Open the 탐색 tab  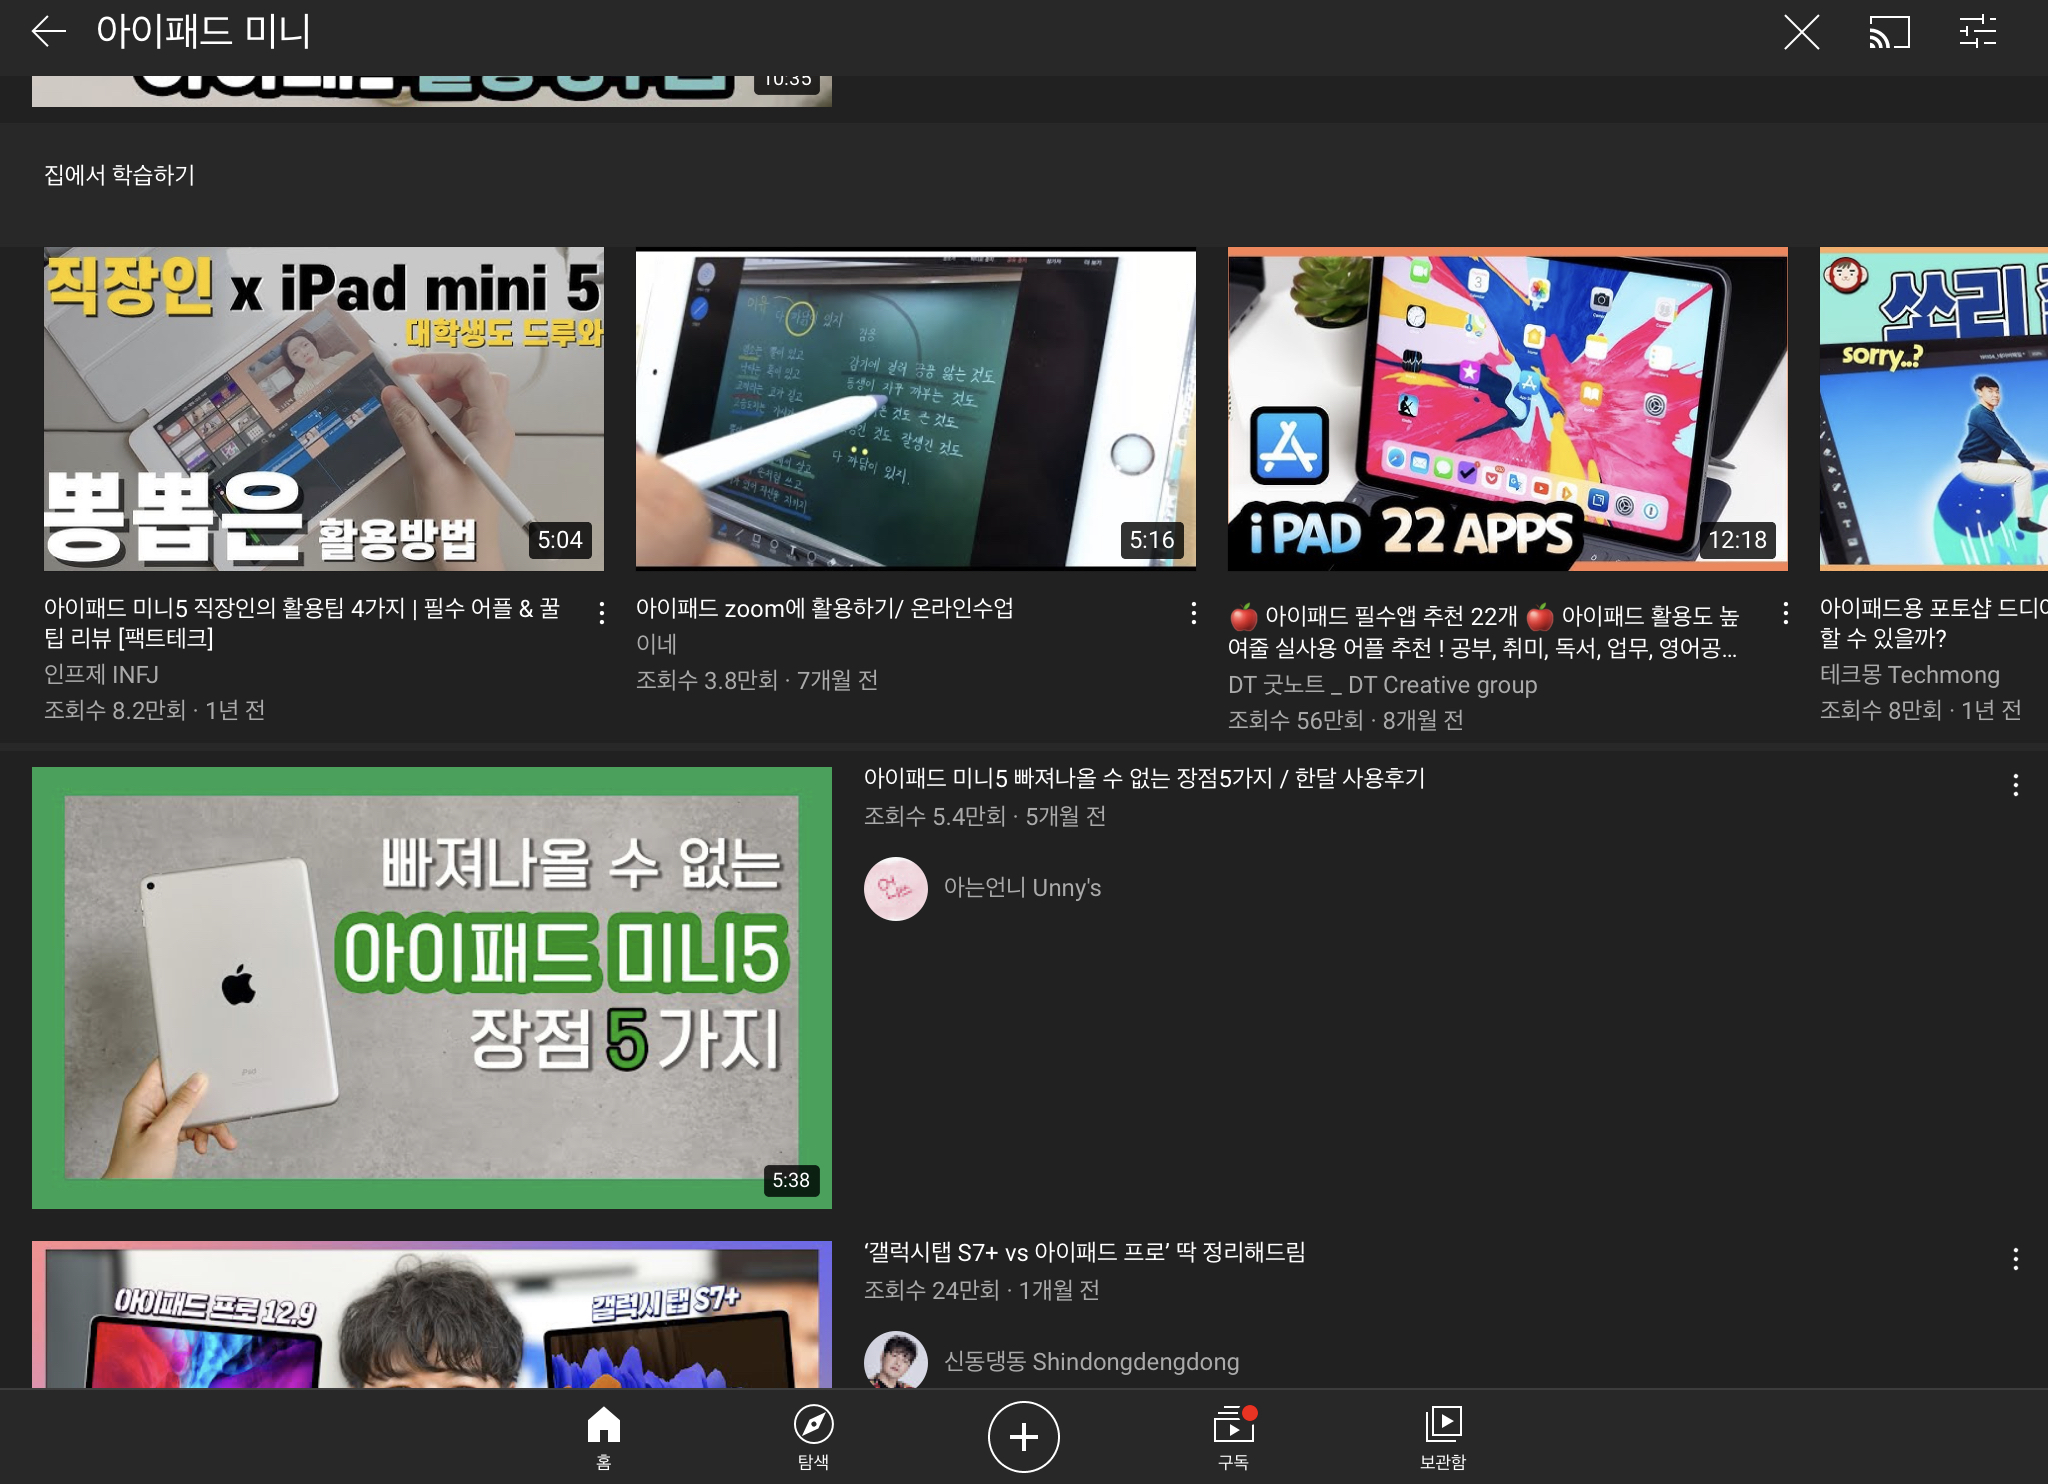click(813, 1438)
